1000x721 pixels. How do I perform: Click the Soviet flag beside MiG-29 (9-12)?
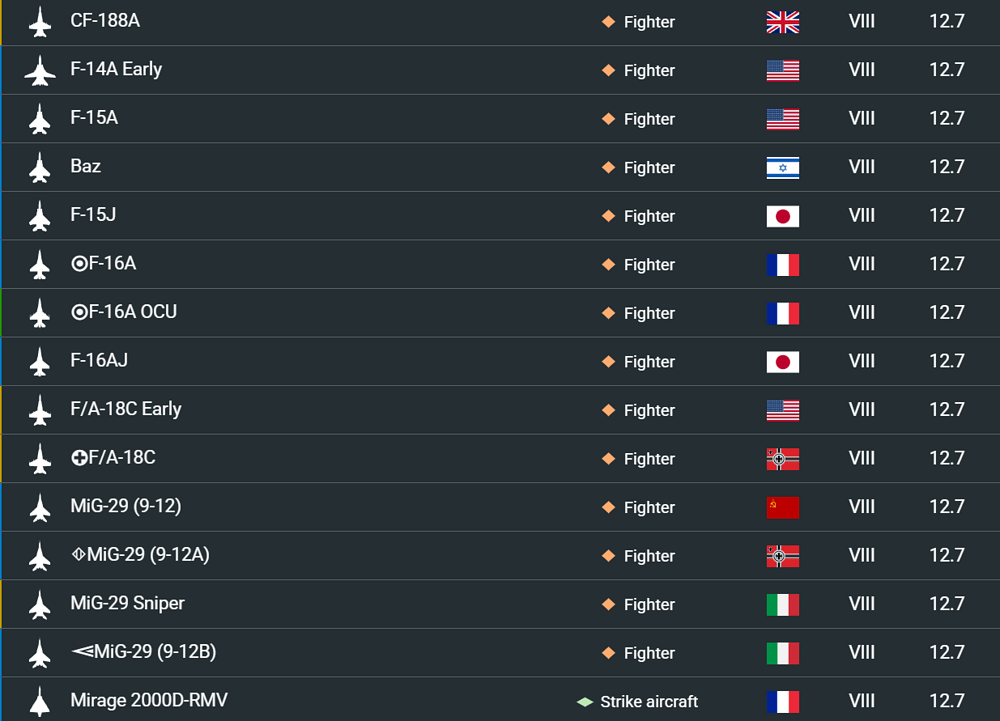point(783,507)
